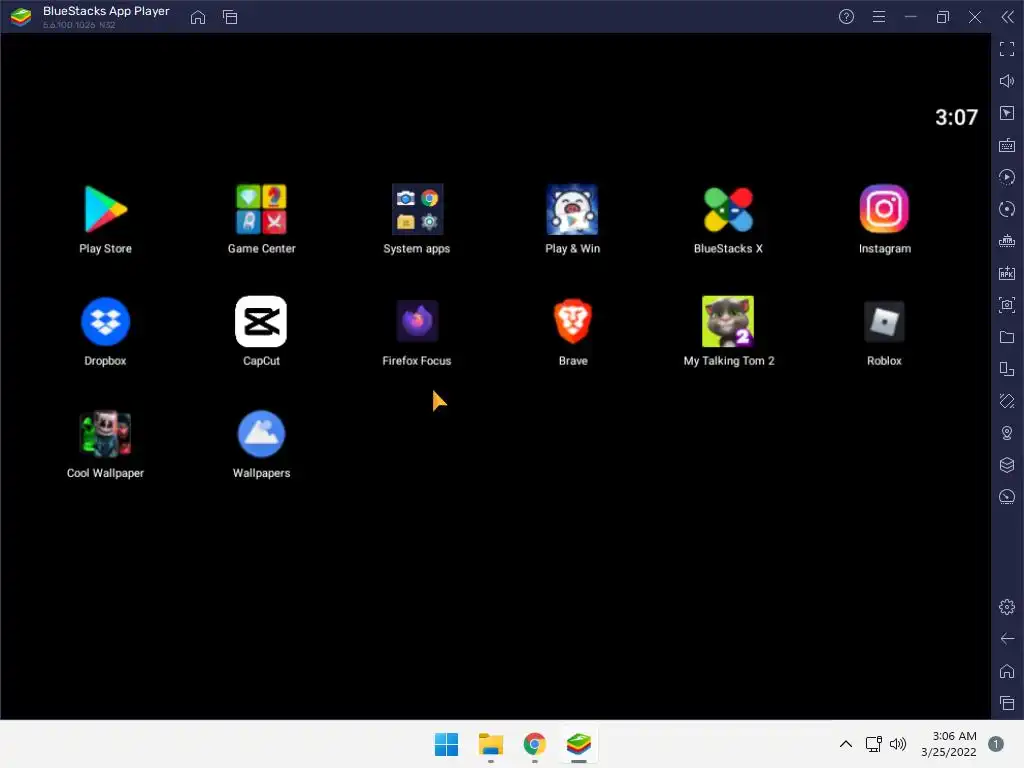Viewport: 1024px width, 768px height.
Task: Take a screenshot from the sidebar
Action: (x=1007, y=305)
